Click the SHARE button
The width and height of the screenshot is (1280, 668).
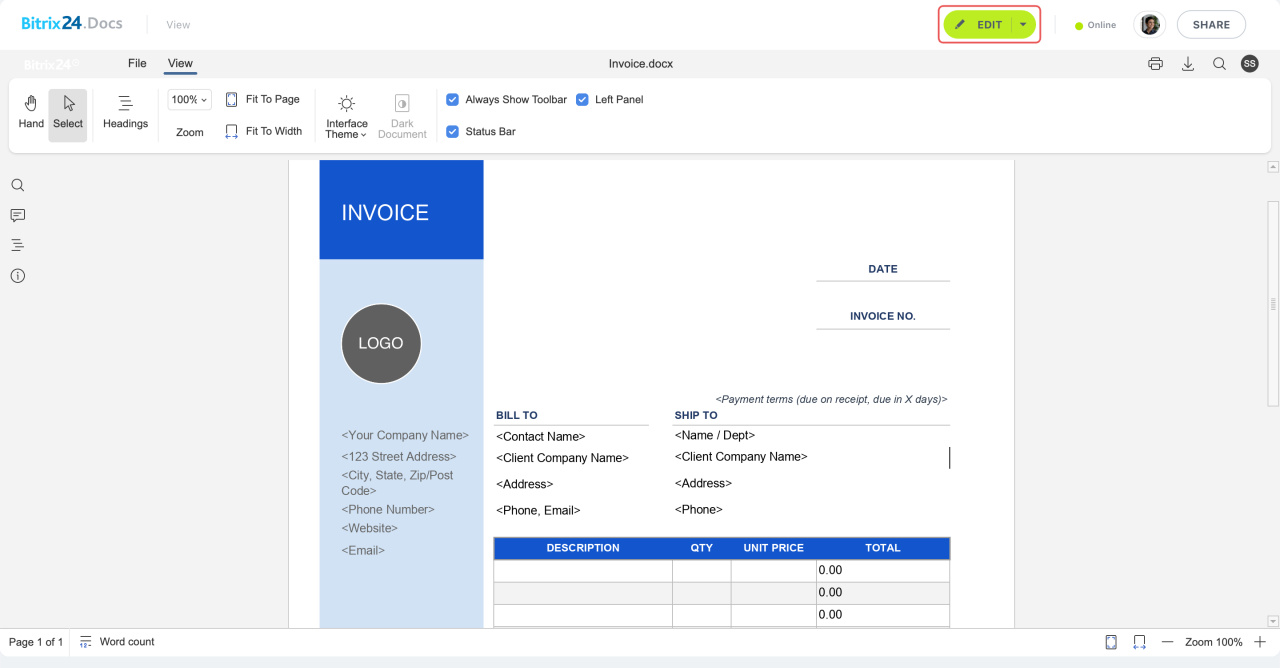(1211, 25)
